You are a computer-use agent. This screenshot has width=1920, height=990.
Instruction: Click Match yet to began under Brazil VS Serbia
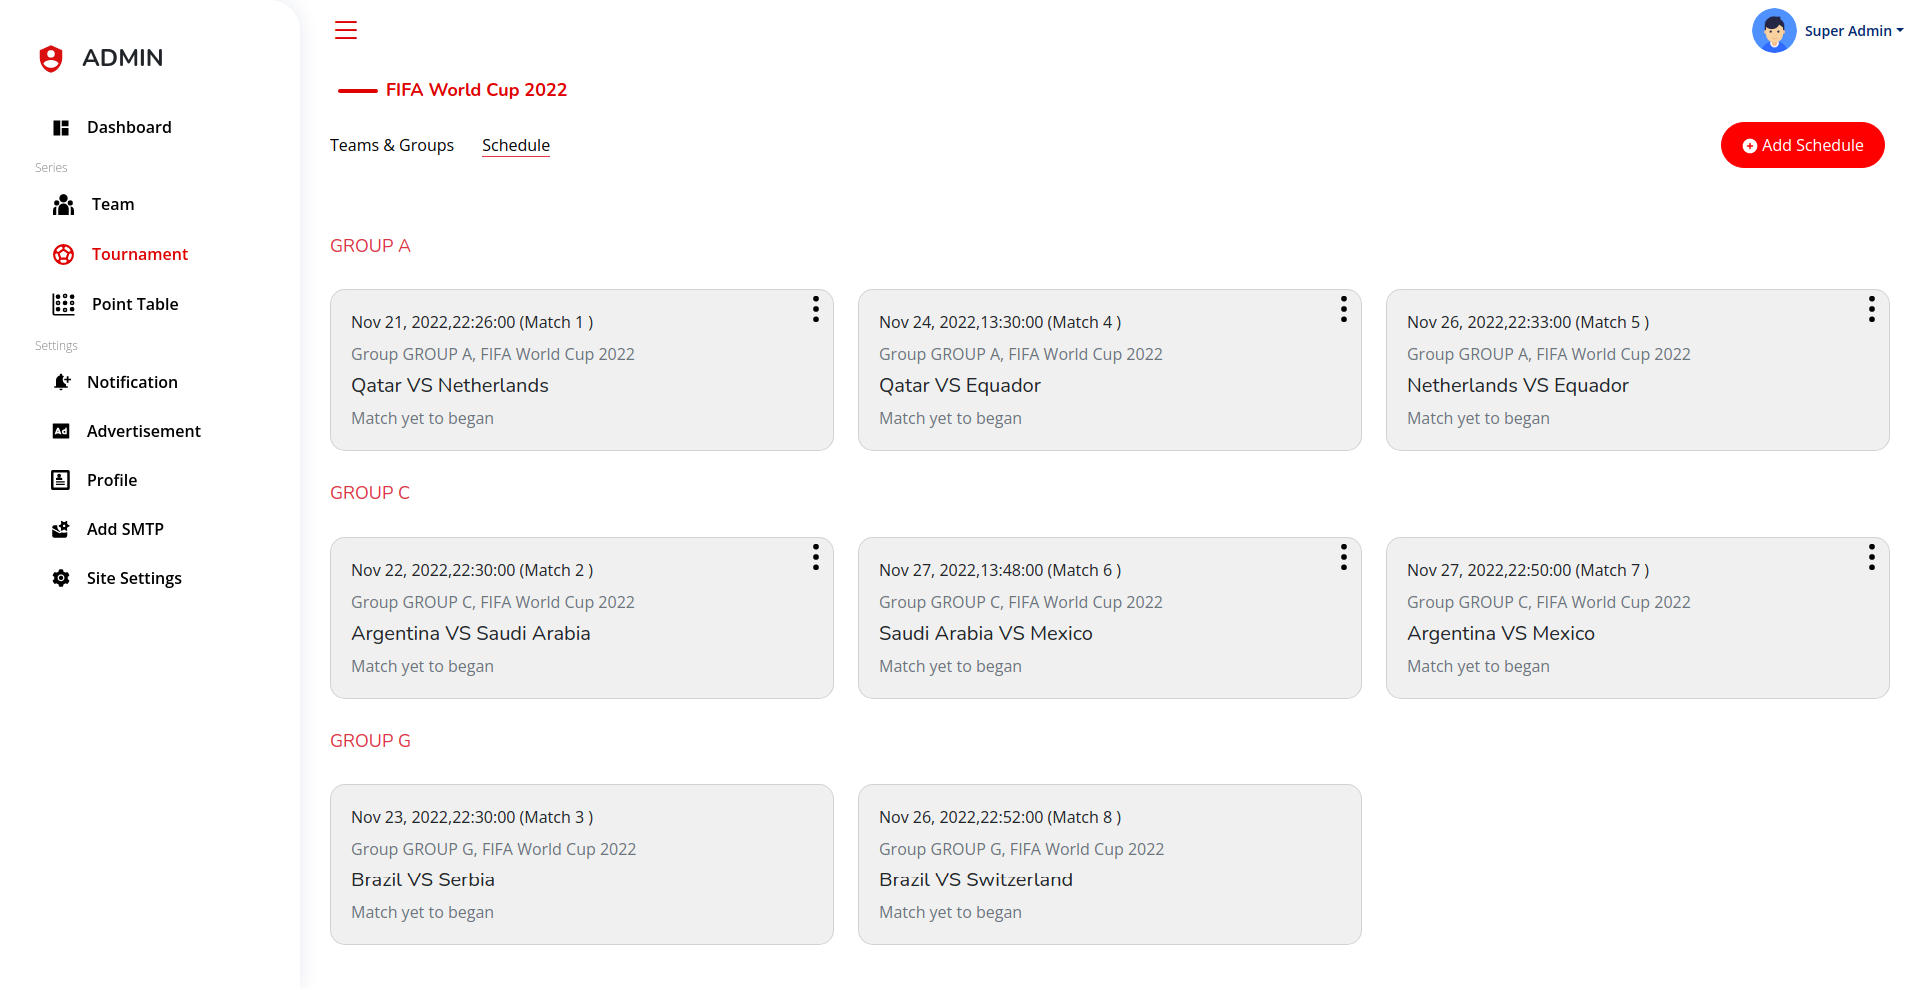(422, 913)
